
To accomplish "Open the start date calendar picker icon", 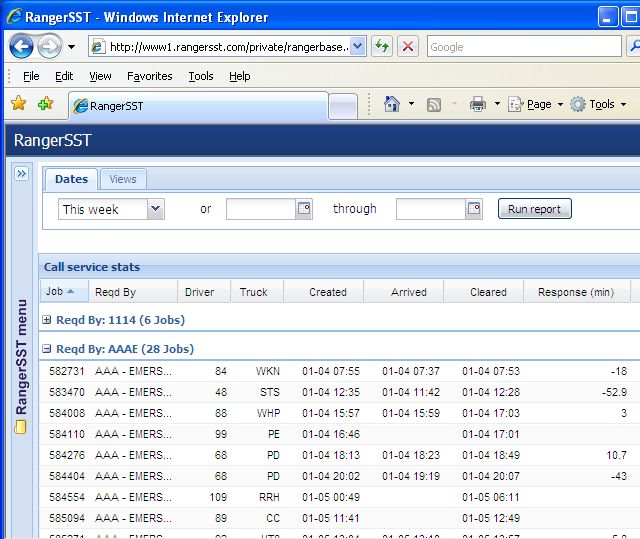I will coord(304,209).
